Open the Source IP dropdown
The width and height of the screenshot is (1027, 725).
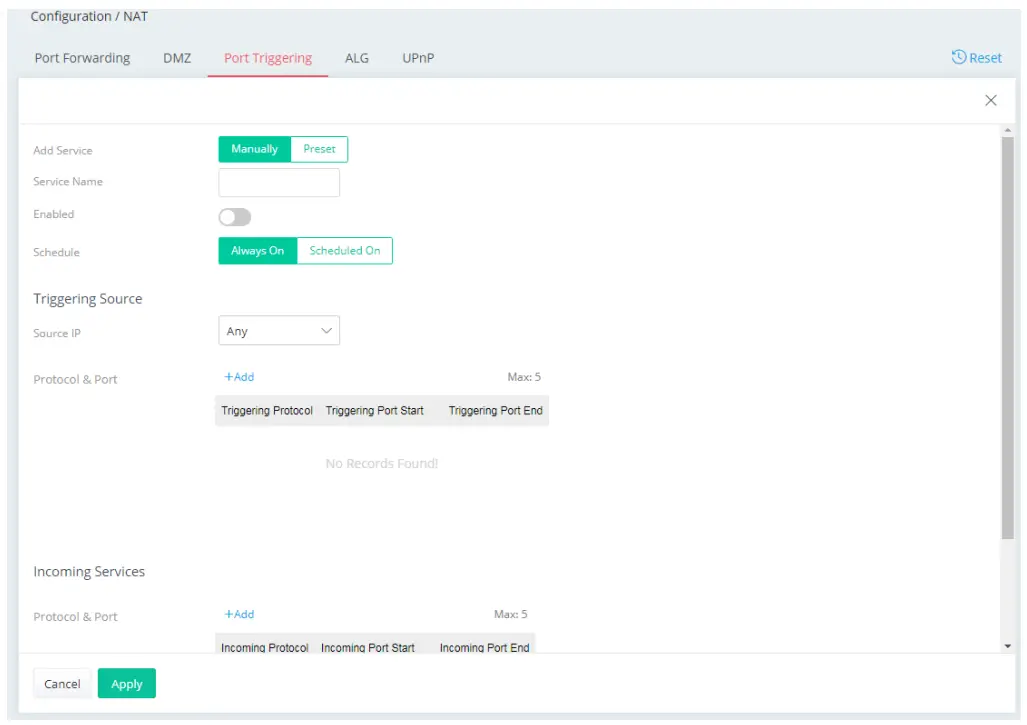(279, 331)
